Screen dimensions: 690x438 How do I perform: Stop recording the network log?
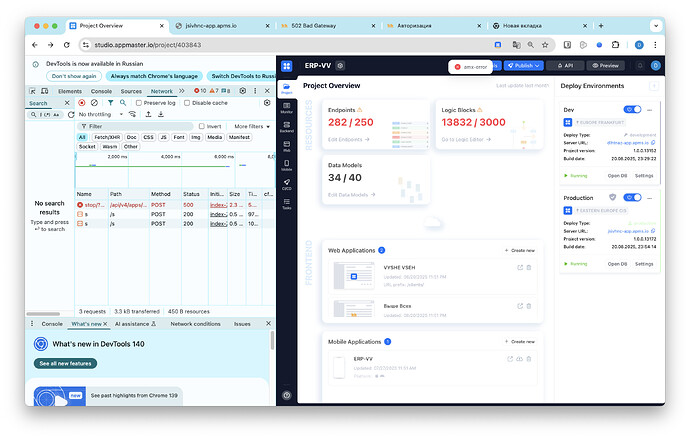(x=81, y=102)
